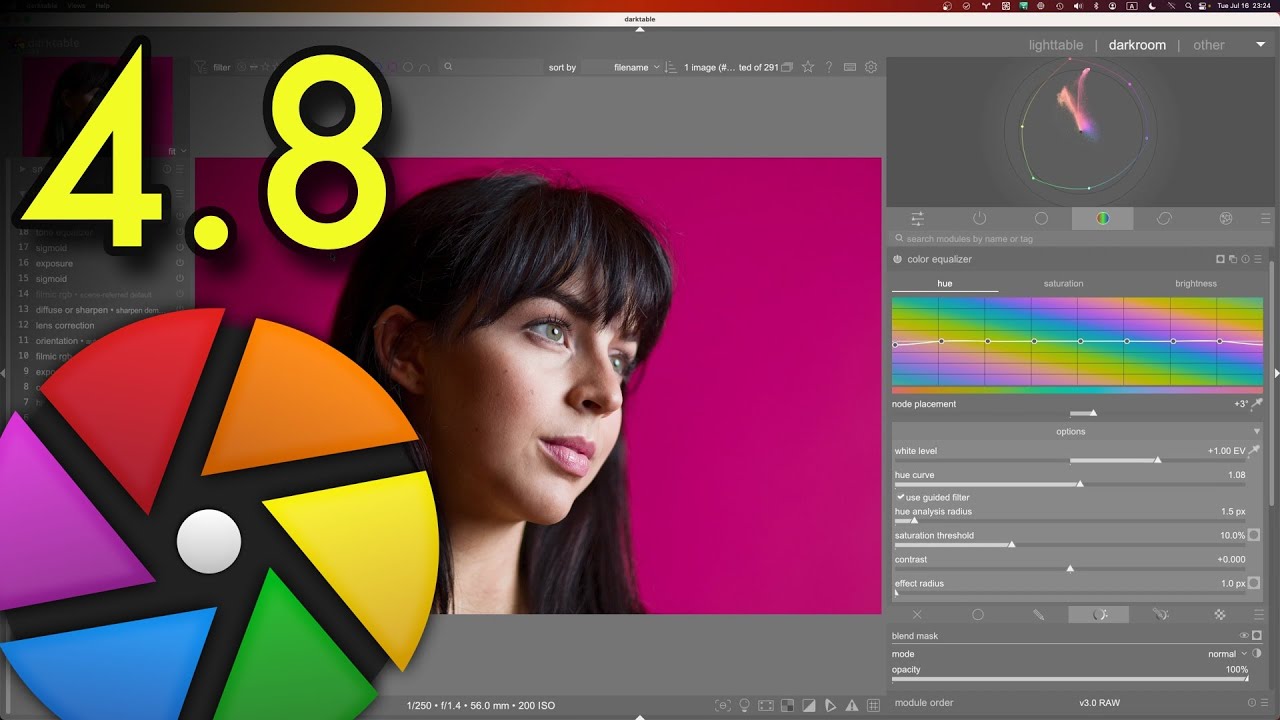
Task: Open module order presets menu
Action: pyautogui.click(x=1264, y=703)
